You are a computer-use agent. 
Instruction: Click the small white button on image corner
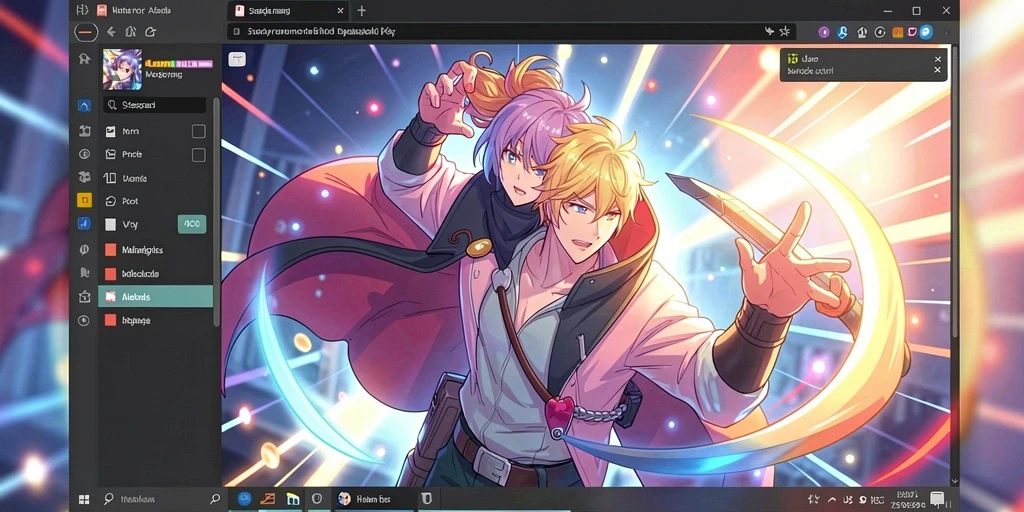tap(236, 59)
